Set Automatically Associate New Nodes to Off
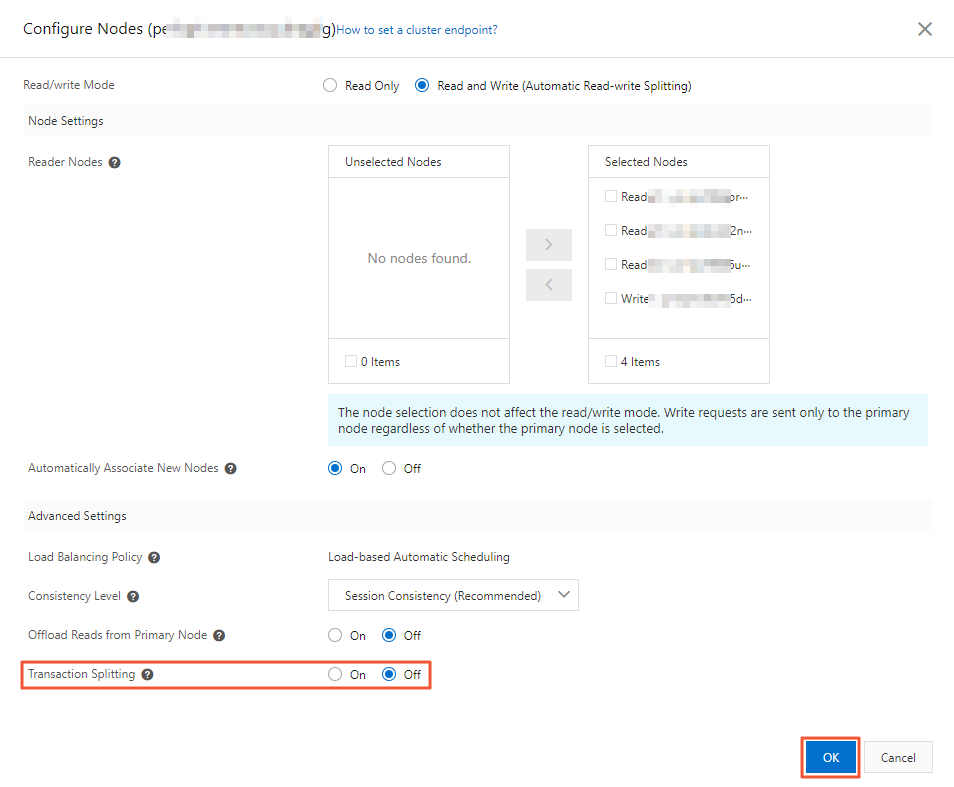Viewport: 954px width, 787px height. click(390, 468)
